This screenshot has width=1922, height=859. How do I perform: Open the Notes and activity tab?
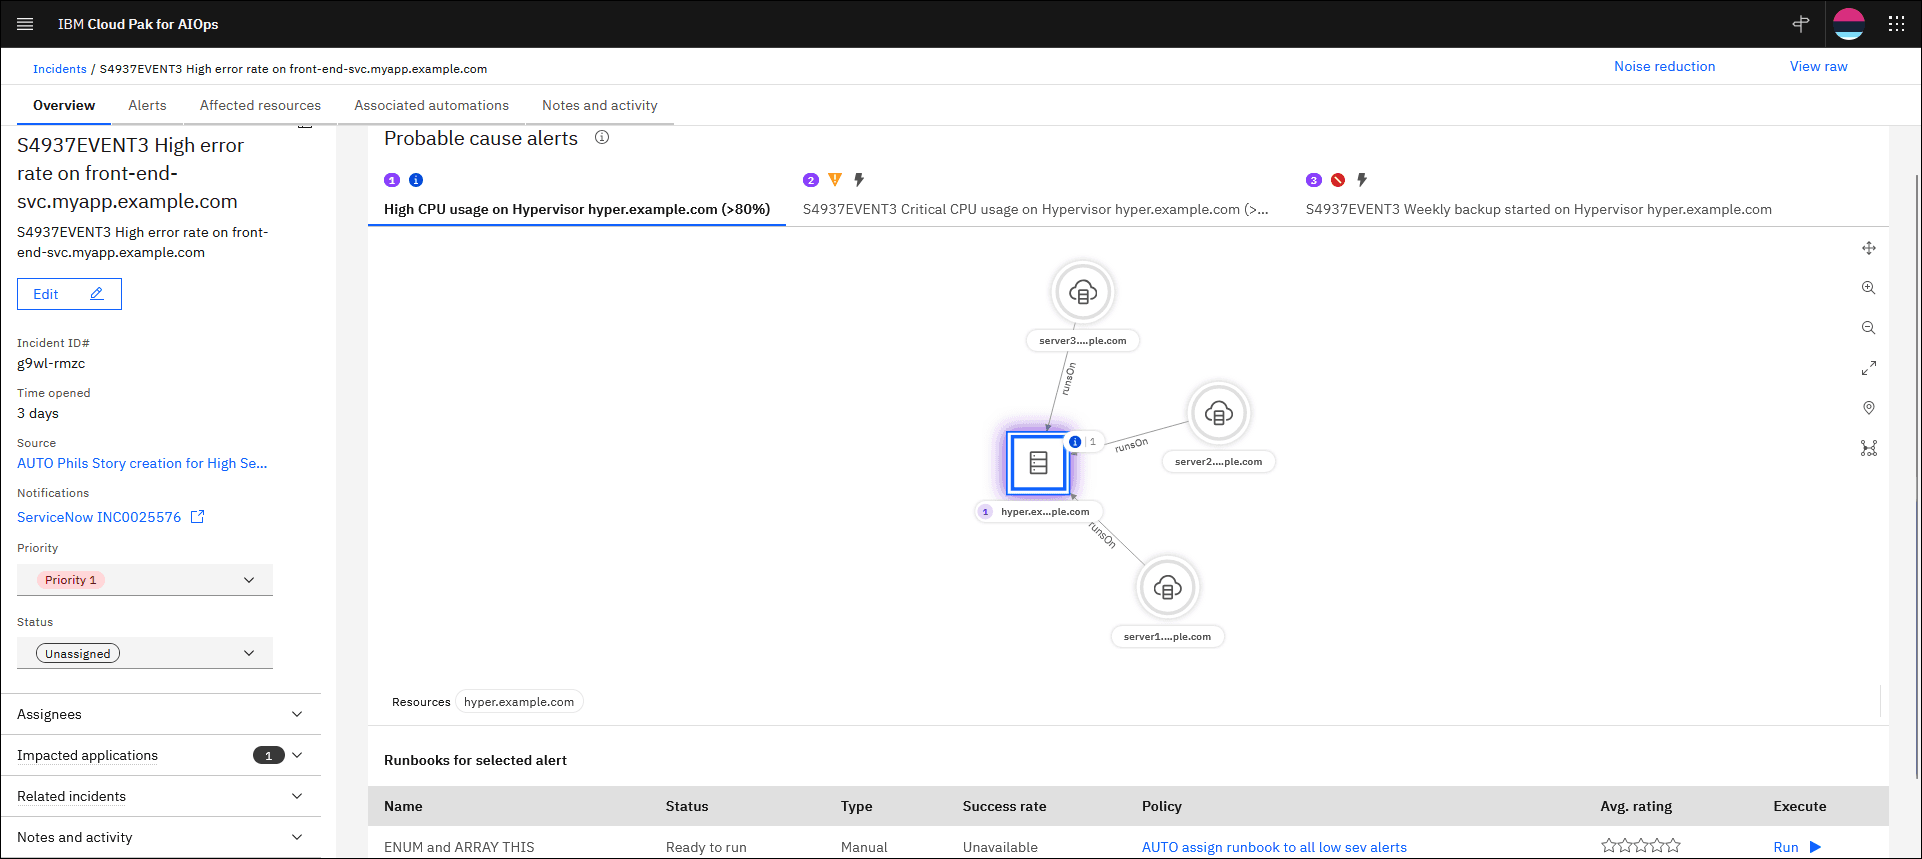point(600,105)
